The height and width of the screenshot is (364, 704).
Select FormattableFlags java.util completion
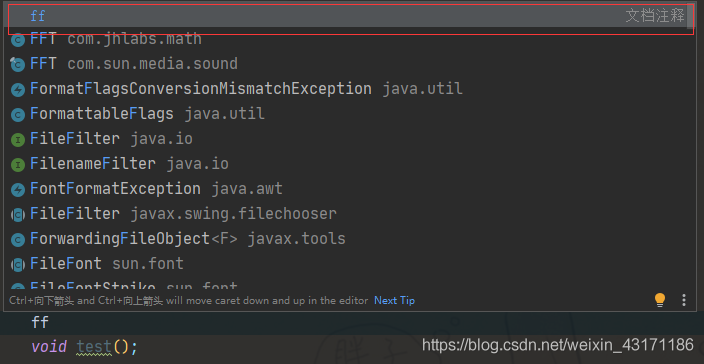348,114
